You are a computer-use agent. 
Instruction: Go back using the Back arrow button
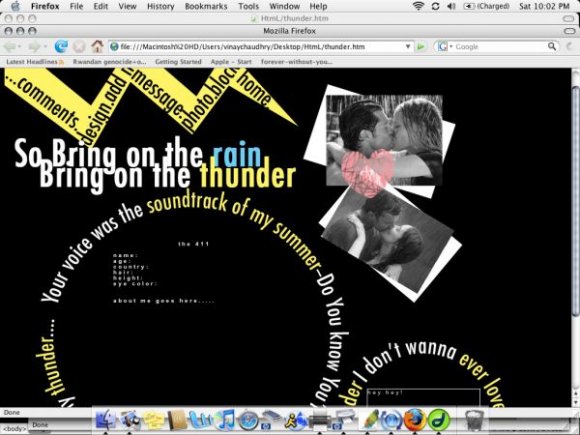coord(10,47)
